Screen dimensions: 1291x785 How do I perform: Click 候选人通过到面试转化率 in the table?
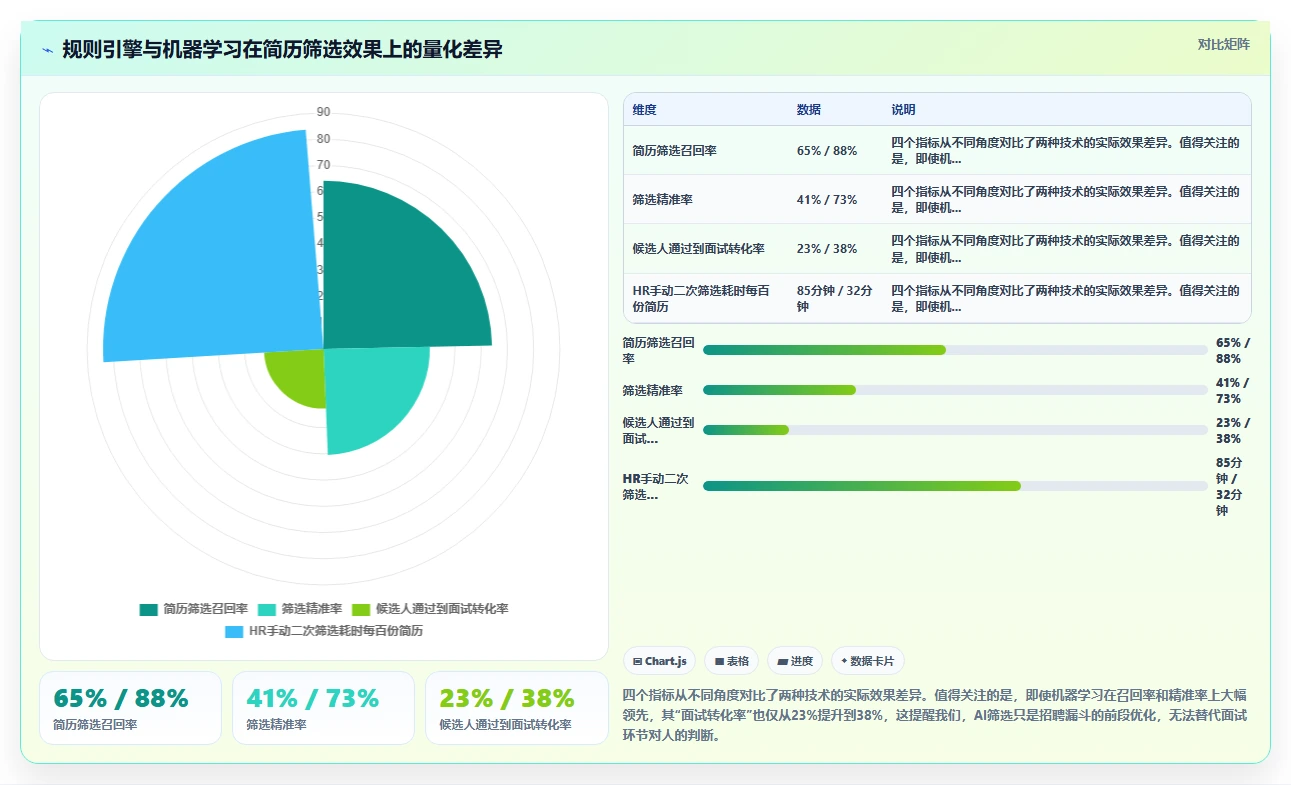[699, 249]
